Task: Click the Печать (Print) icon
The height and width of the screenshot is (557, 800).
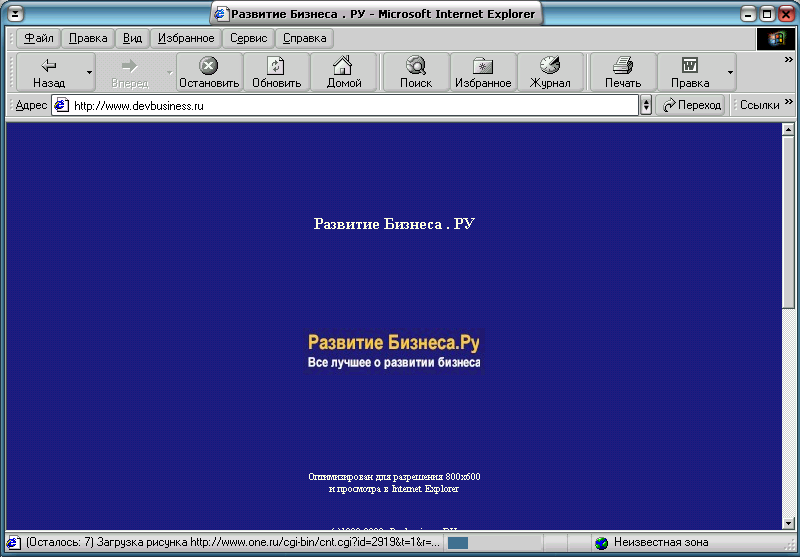Action: [x=622, y=66]
